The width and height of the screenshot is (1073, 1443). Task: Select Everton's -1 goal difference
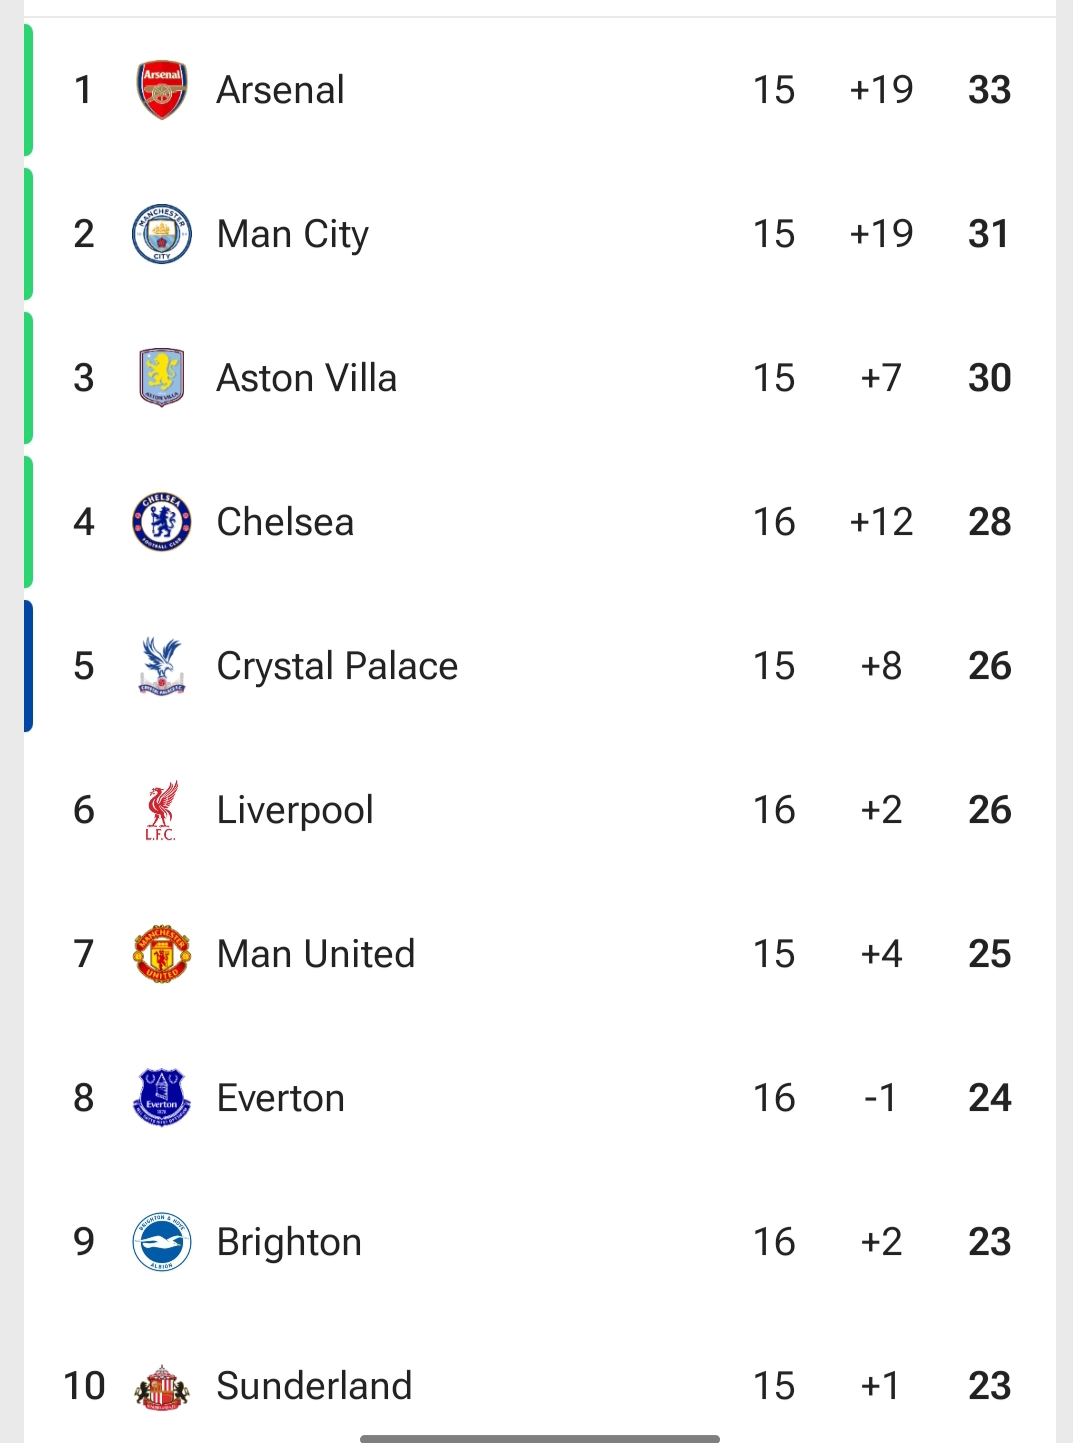tap(881, 1098)
